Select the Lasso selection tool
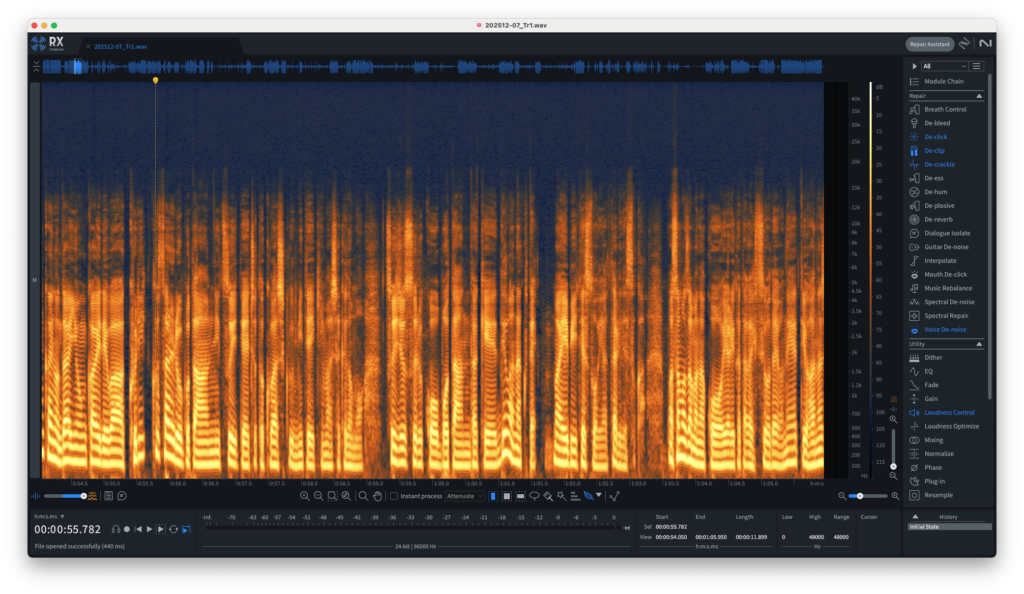The image size is (1024, 594). pyautogui.click(x=534, y=496)
